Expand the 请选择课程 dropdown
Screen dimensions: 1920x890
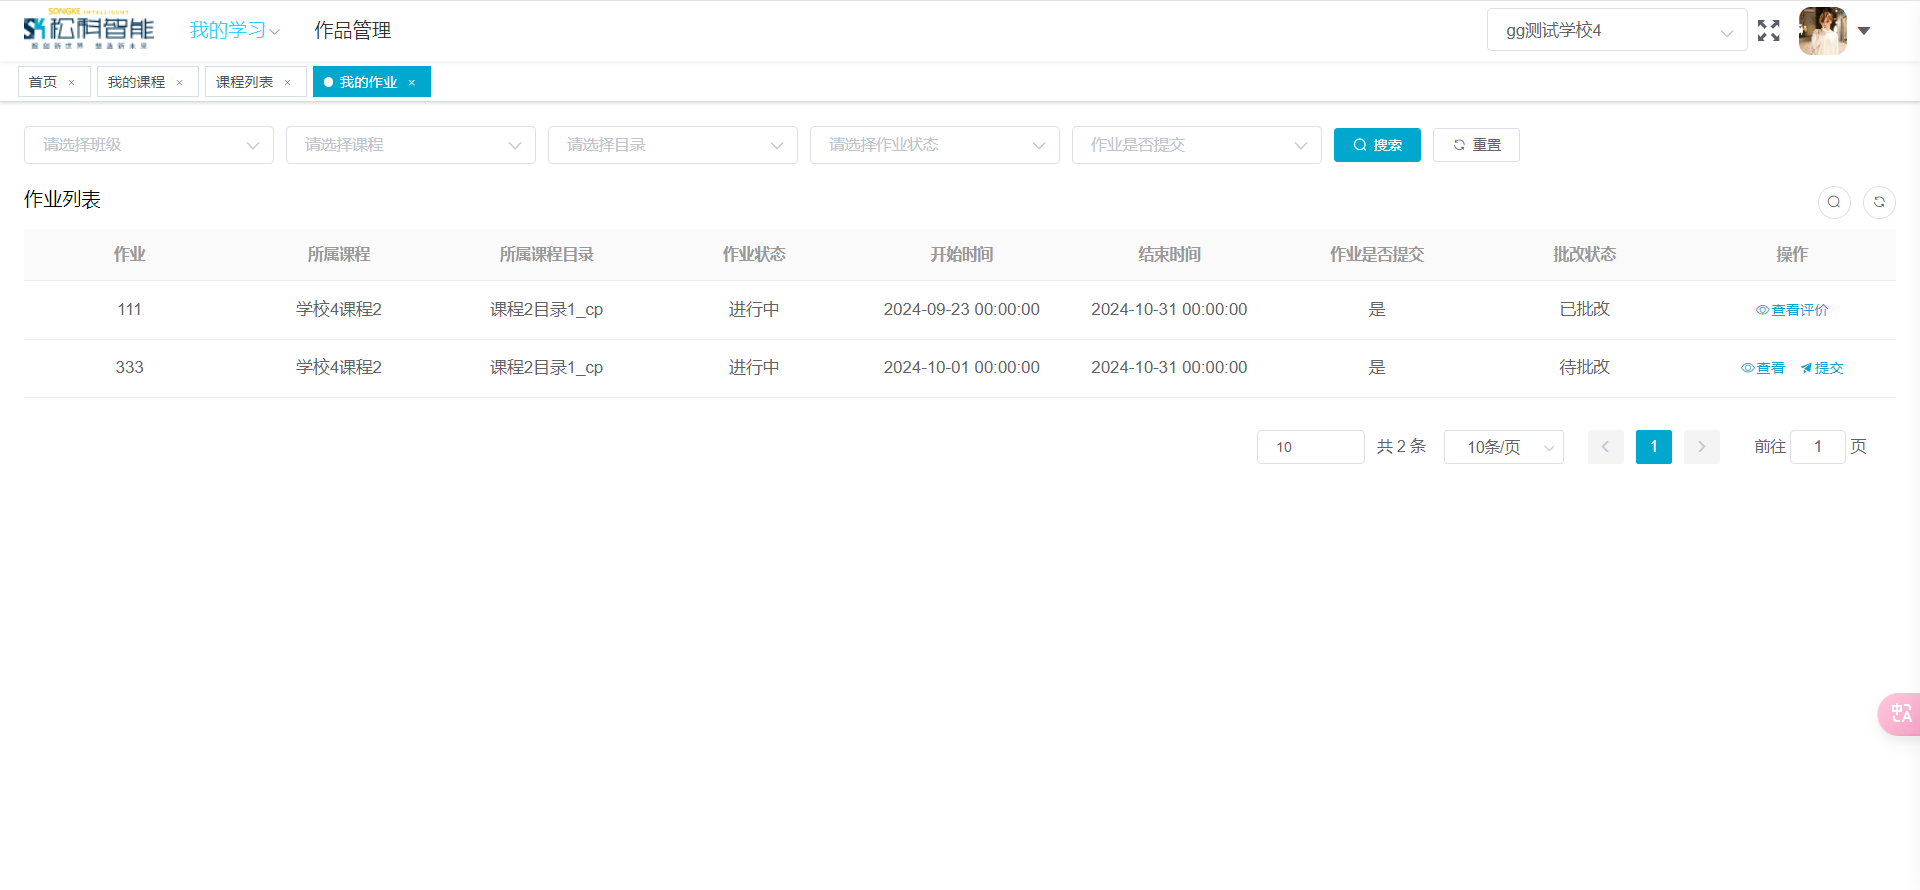click(411, 145)
